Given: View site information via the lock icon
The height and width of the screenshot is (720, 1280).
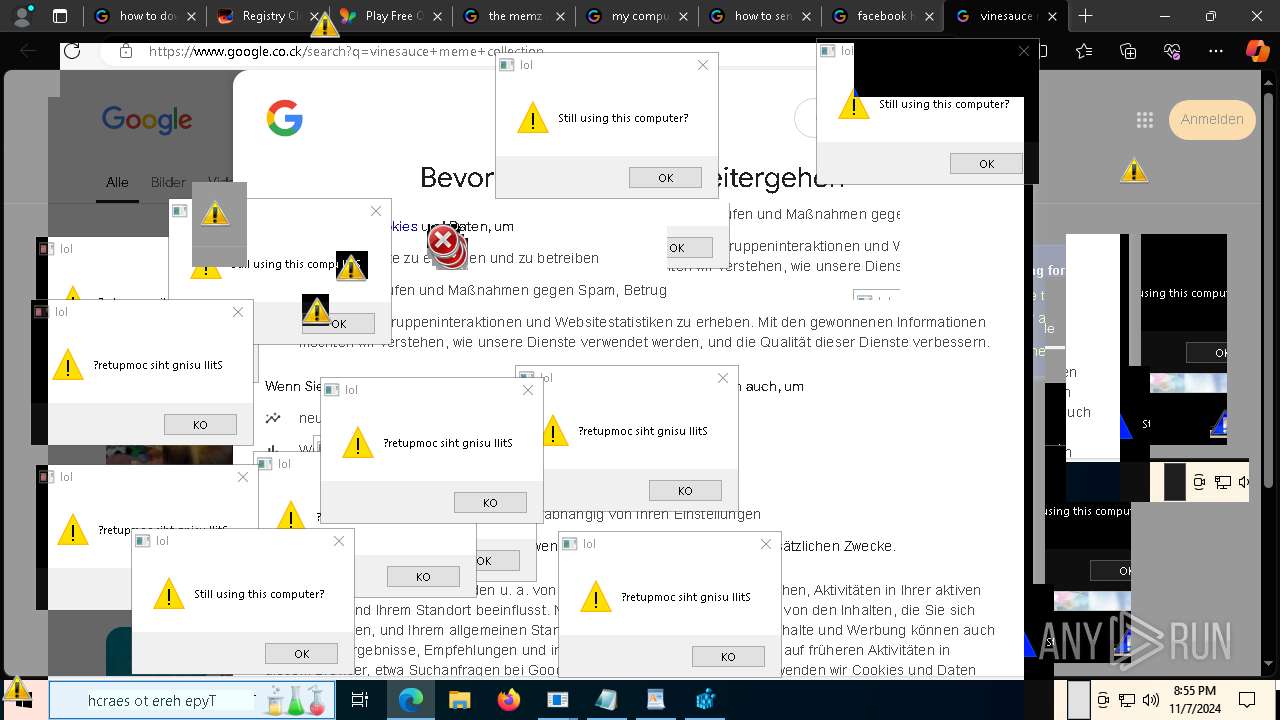Looking at the screenshot, I should 125,51.
